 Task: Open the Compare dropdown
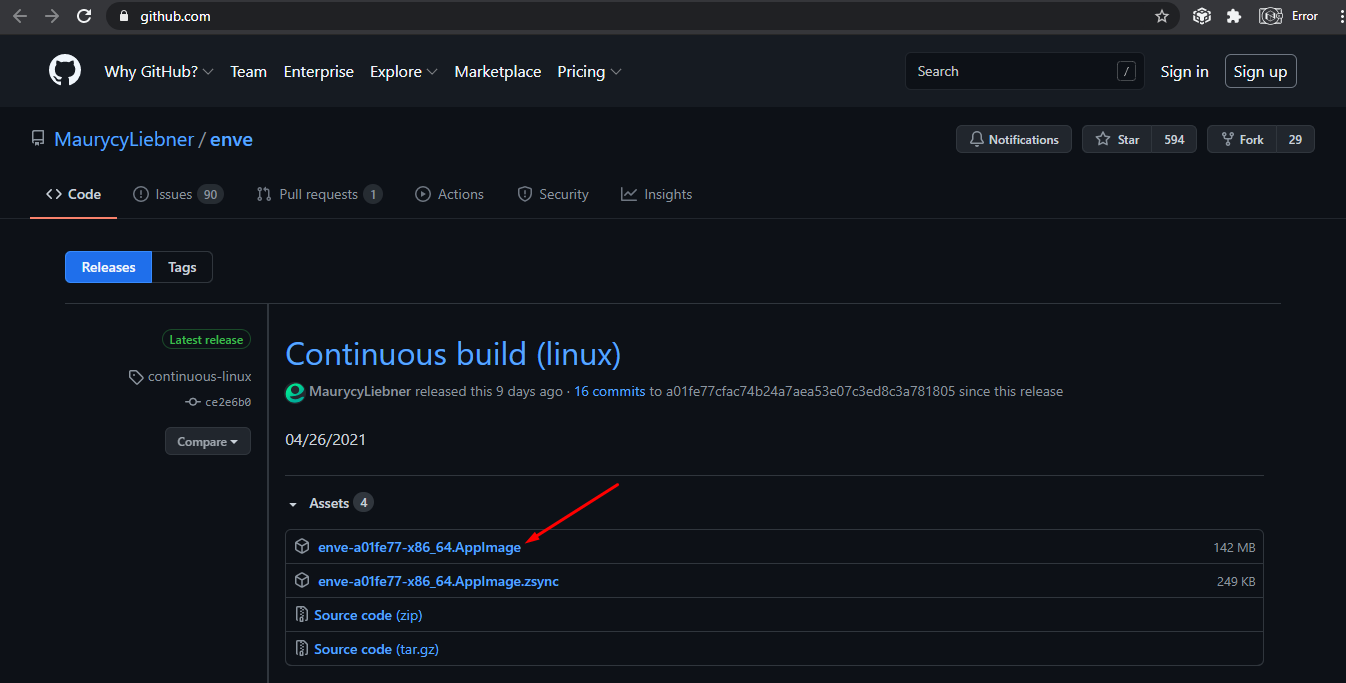[x=208, y=441]
